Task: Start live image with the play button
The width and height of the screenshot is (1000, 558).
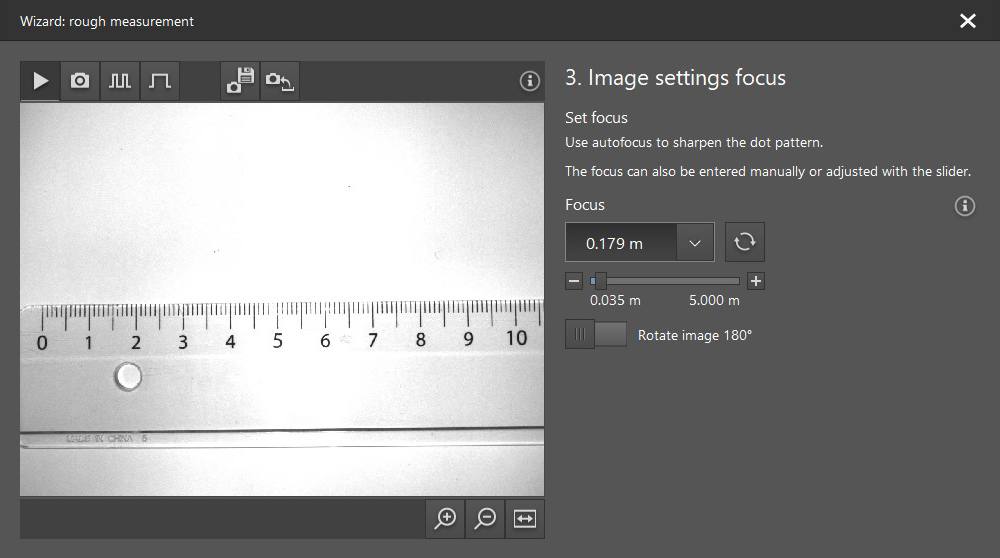Action: 40,81
